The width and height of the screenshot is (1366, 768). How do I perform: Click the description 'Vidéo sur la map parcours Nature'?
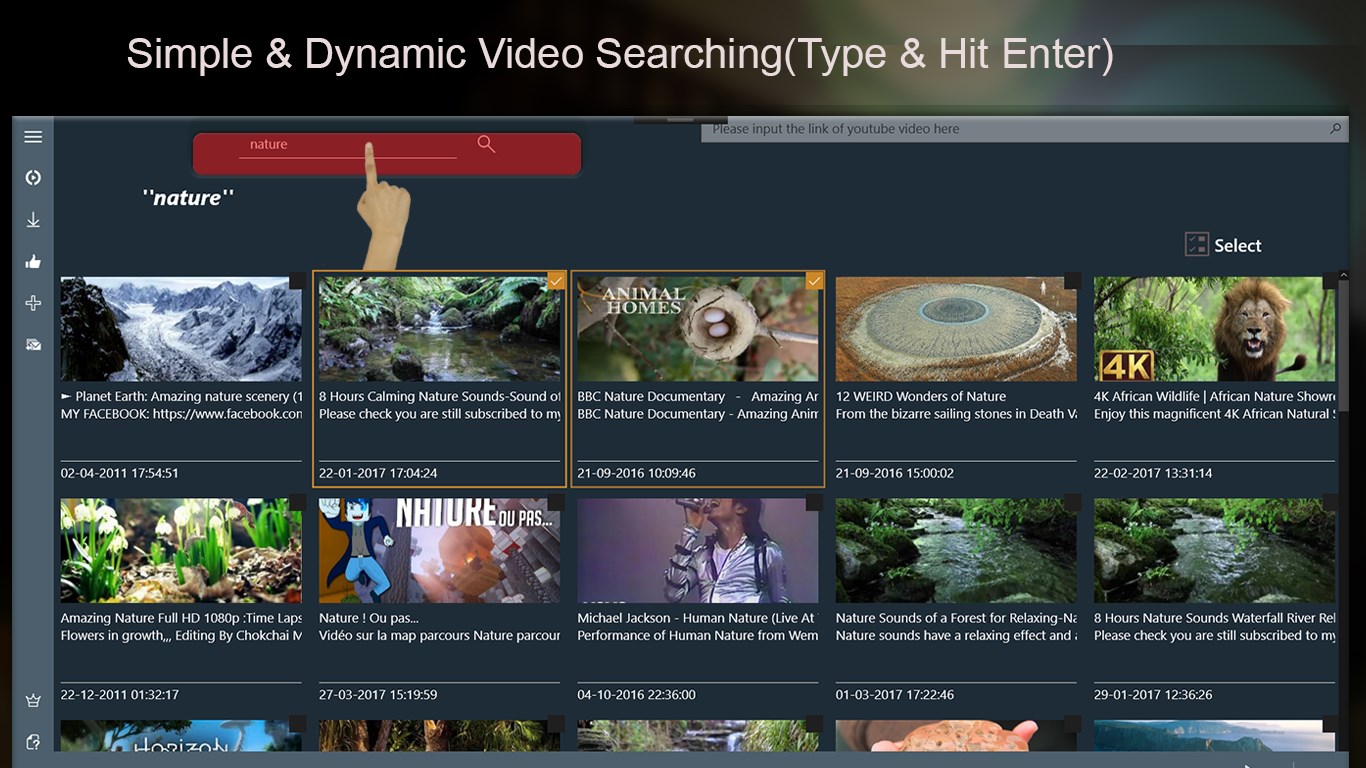[439, 636]
